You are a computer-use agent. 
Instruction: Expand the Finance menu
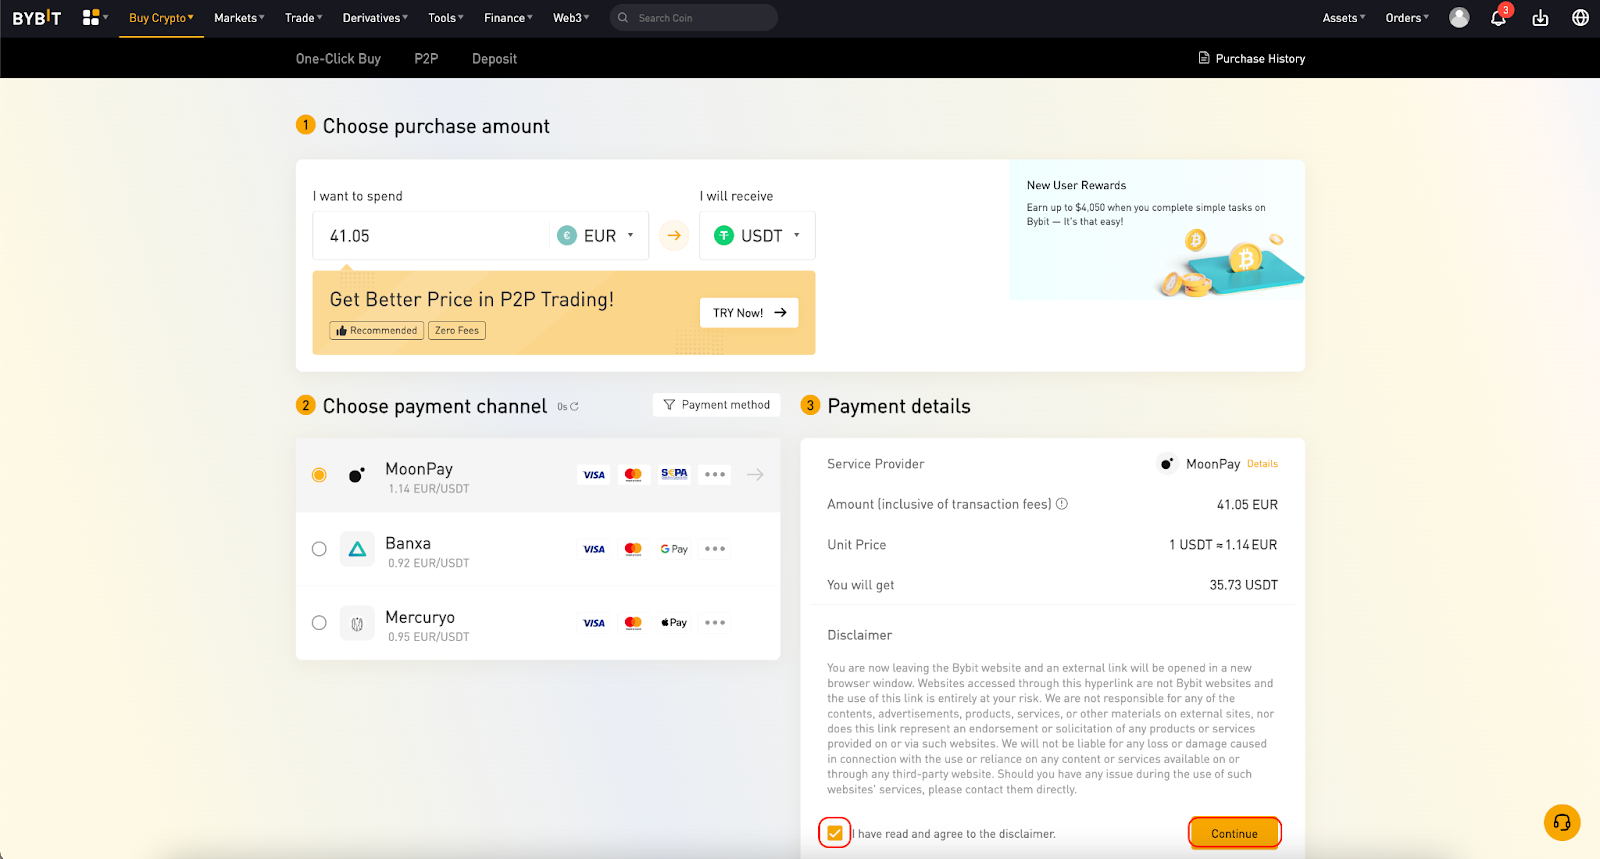coord(508,18)
